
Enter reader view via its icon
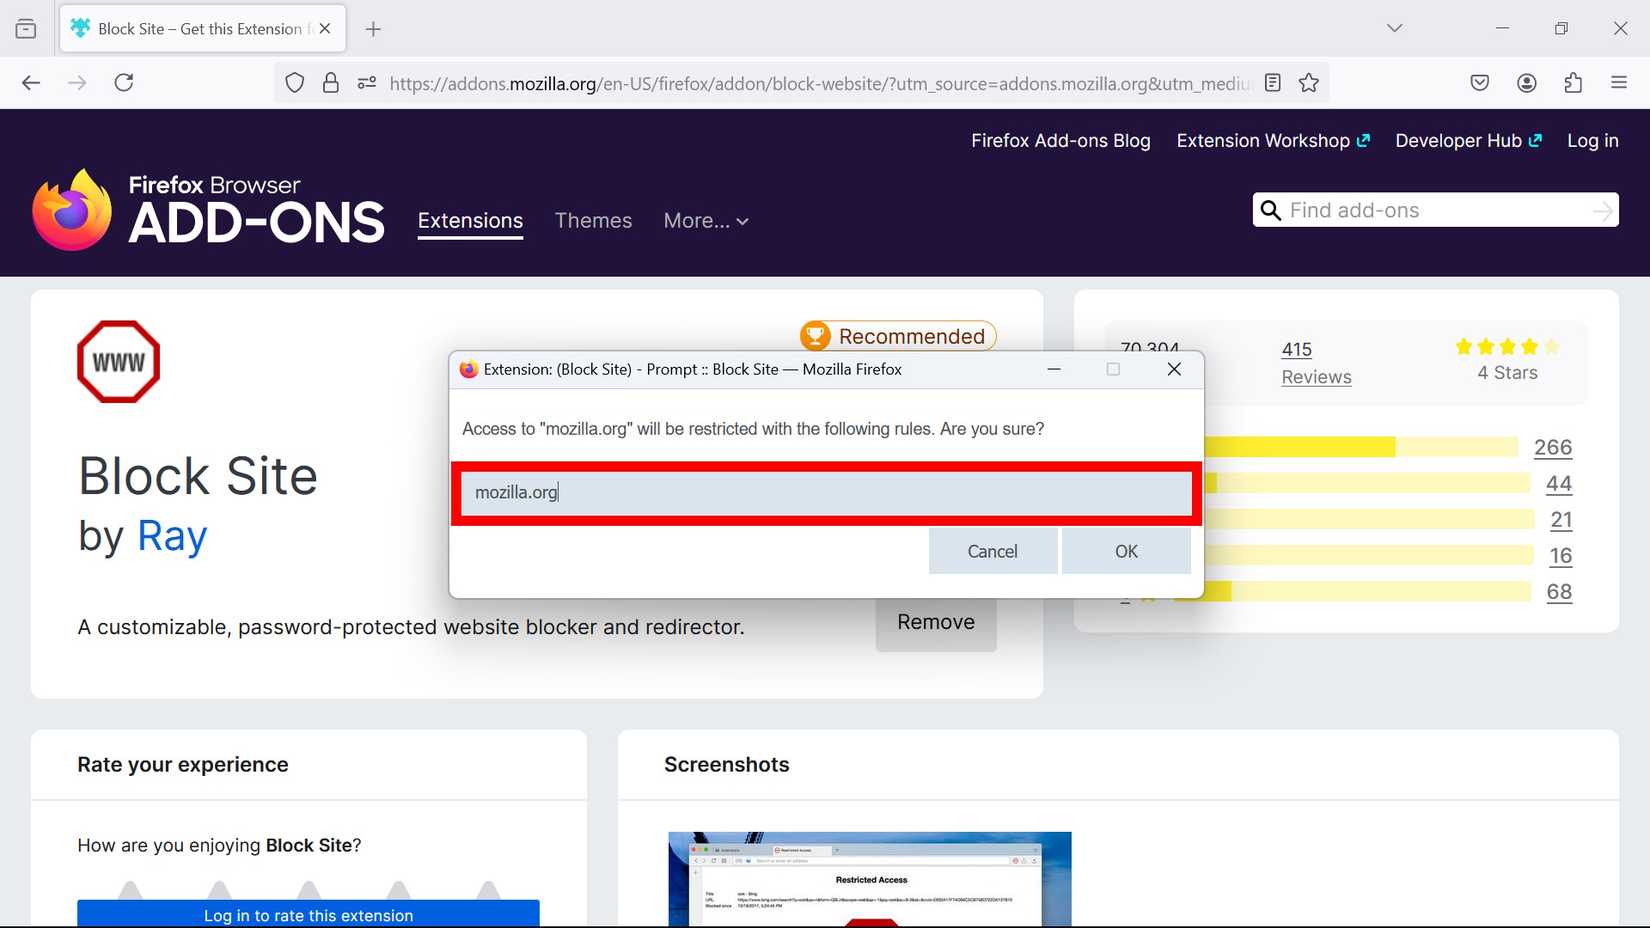coord(1271,83)
